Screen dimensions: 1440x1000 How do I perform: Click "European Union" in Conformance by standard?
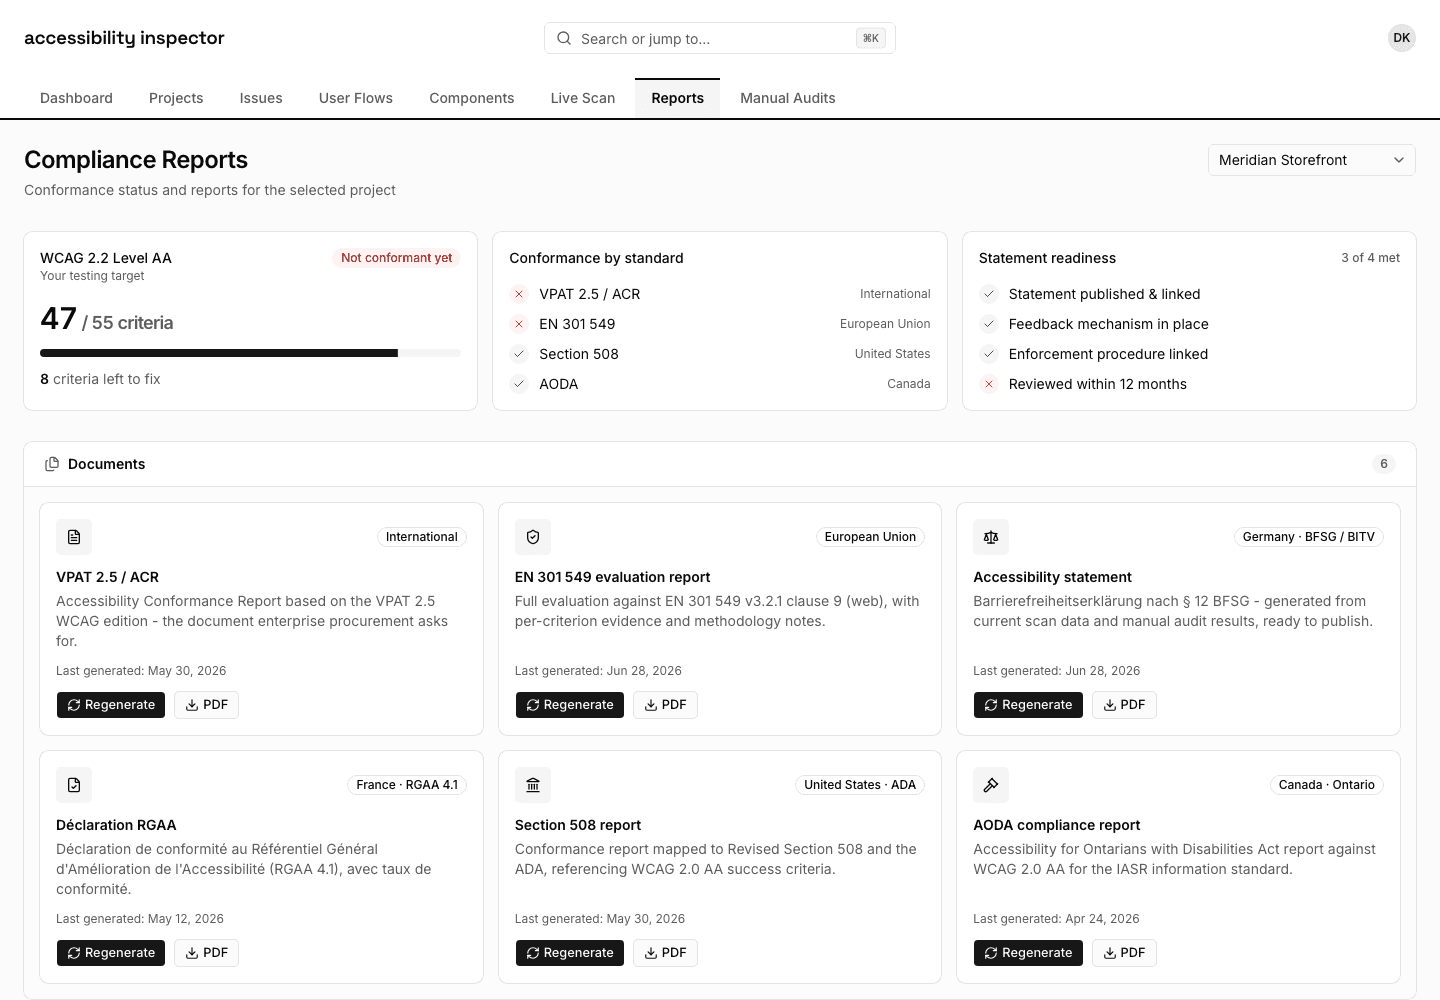[x=885, y=324]
